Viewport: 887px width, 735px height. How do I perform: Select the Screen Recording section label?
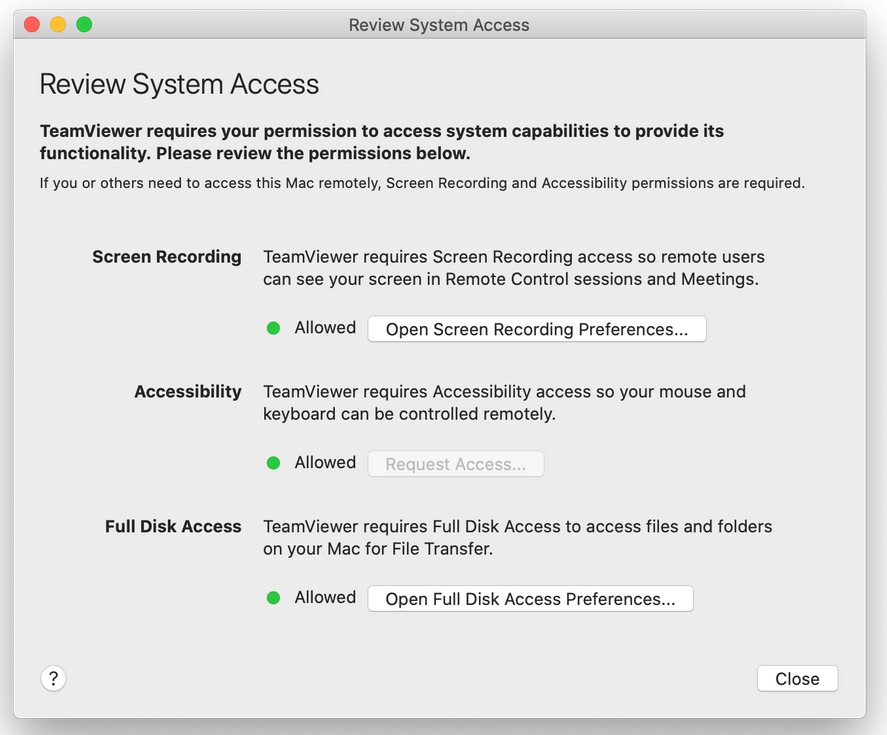coord(167,257)
